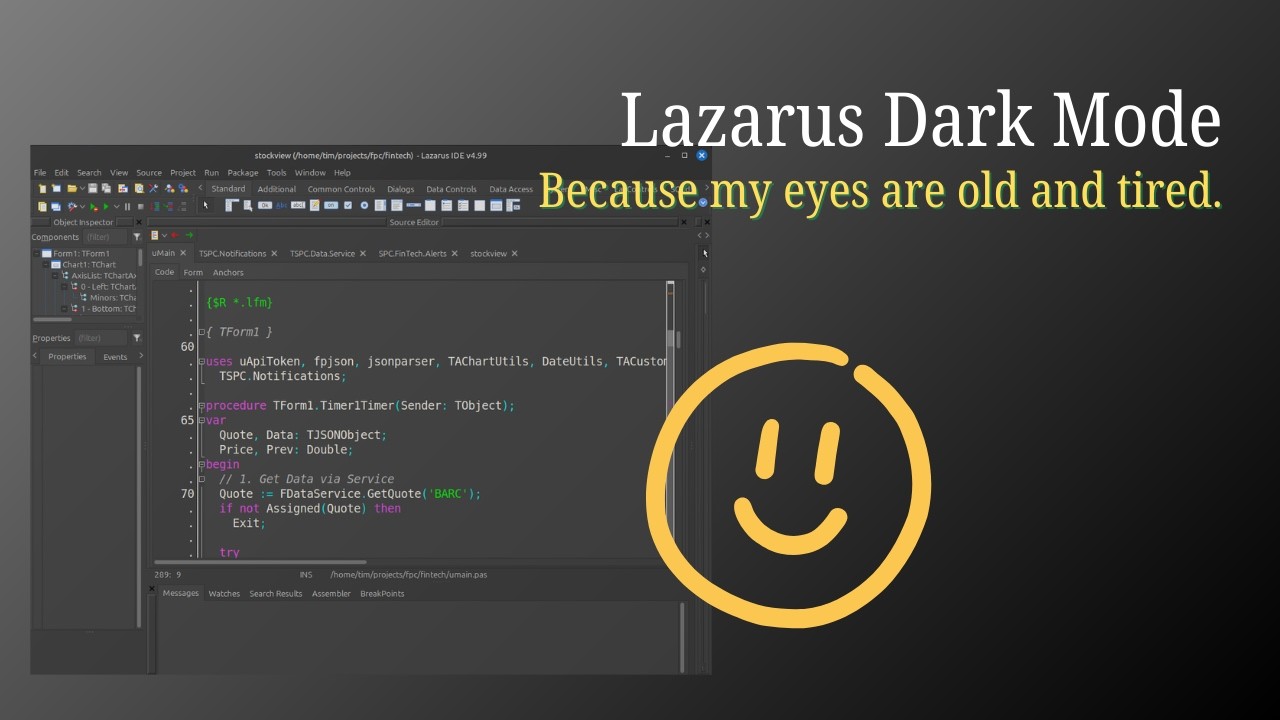This screenshot has width=1280, height=720.
Task: Open the Tools menu
Action: (x=276, y=172)
